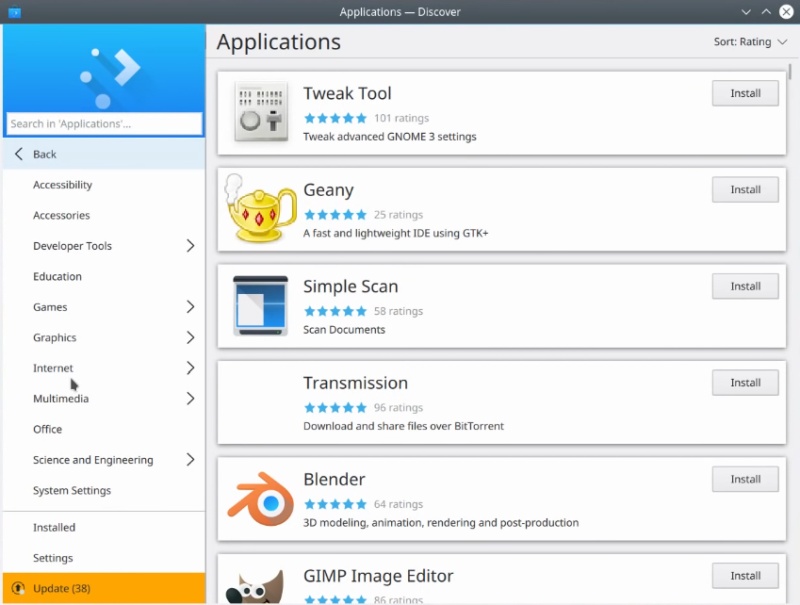Open the Simple Scan title

pyautogui.click(x=351, y=287)
